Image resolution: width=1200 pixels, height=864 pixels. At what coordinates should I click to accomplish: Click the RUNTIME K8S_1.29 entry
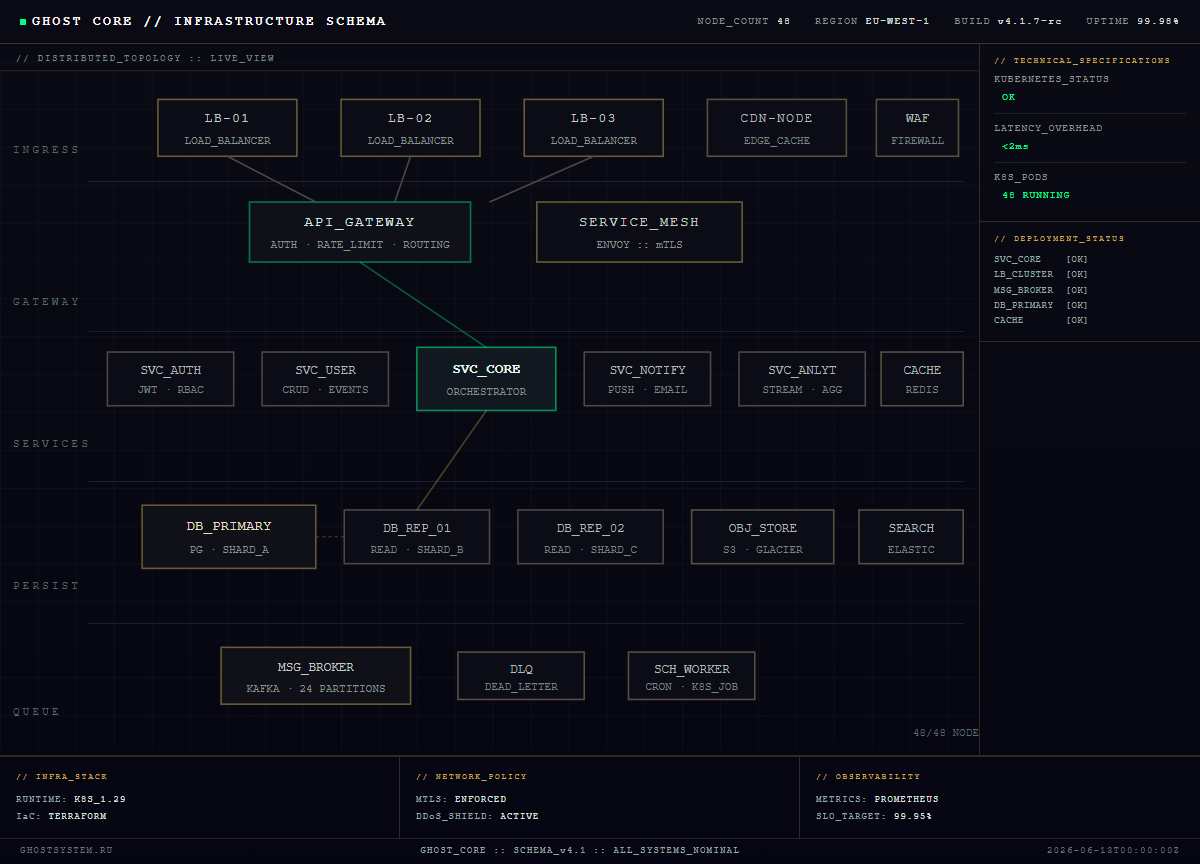tap(71, 799)
